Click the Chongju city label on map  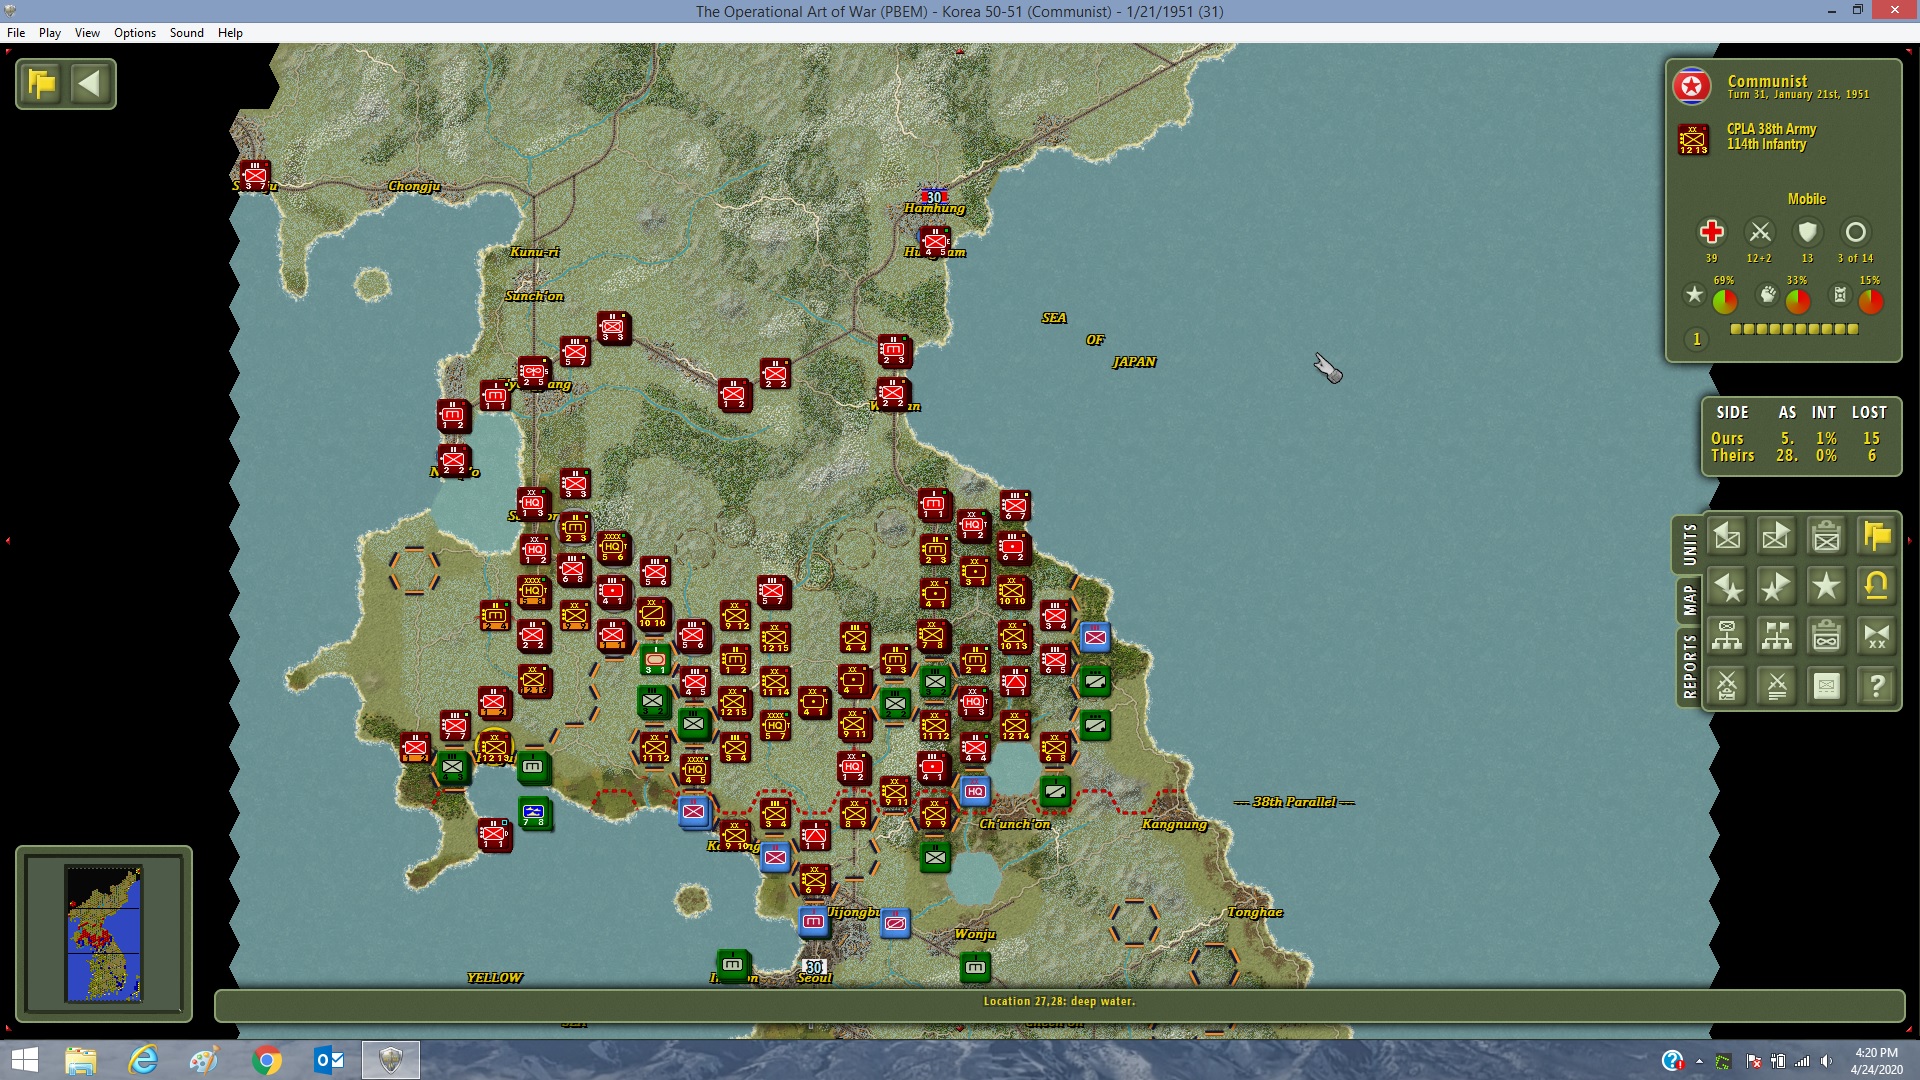click(414, 186)
